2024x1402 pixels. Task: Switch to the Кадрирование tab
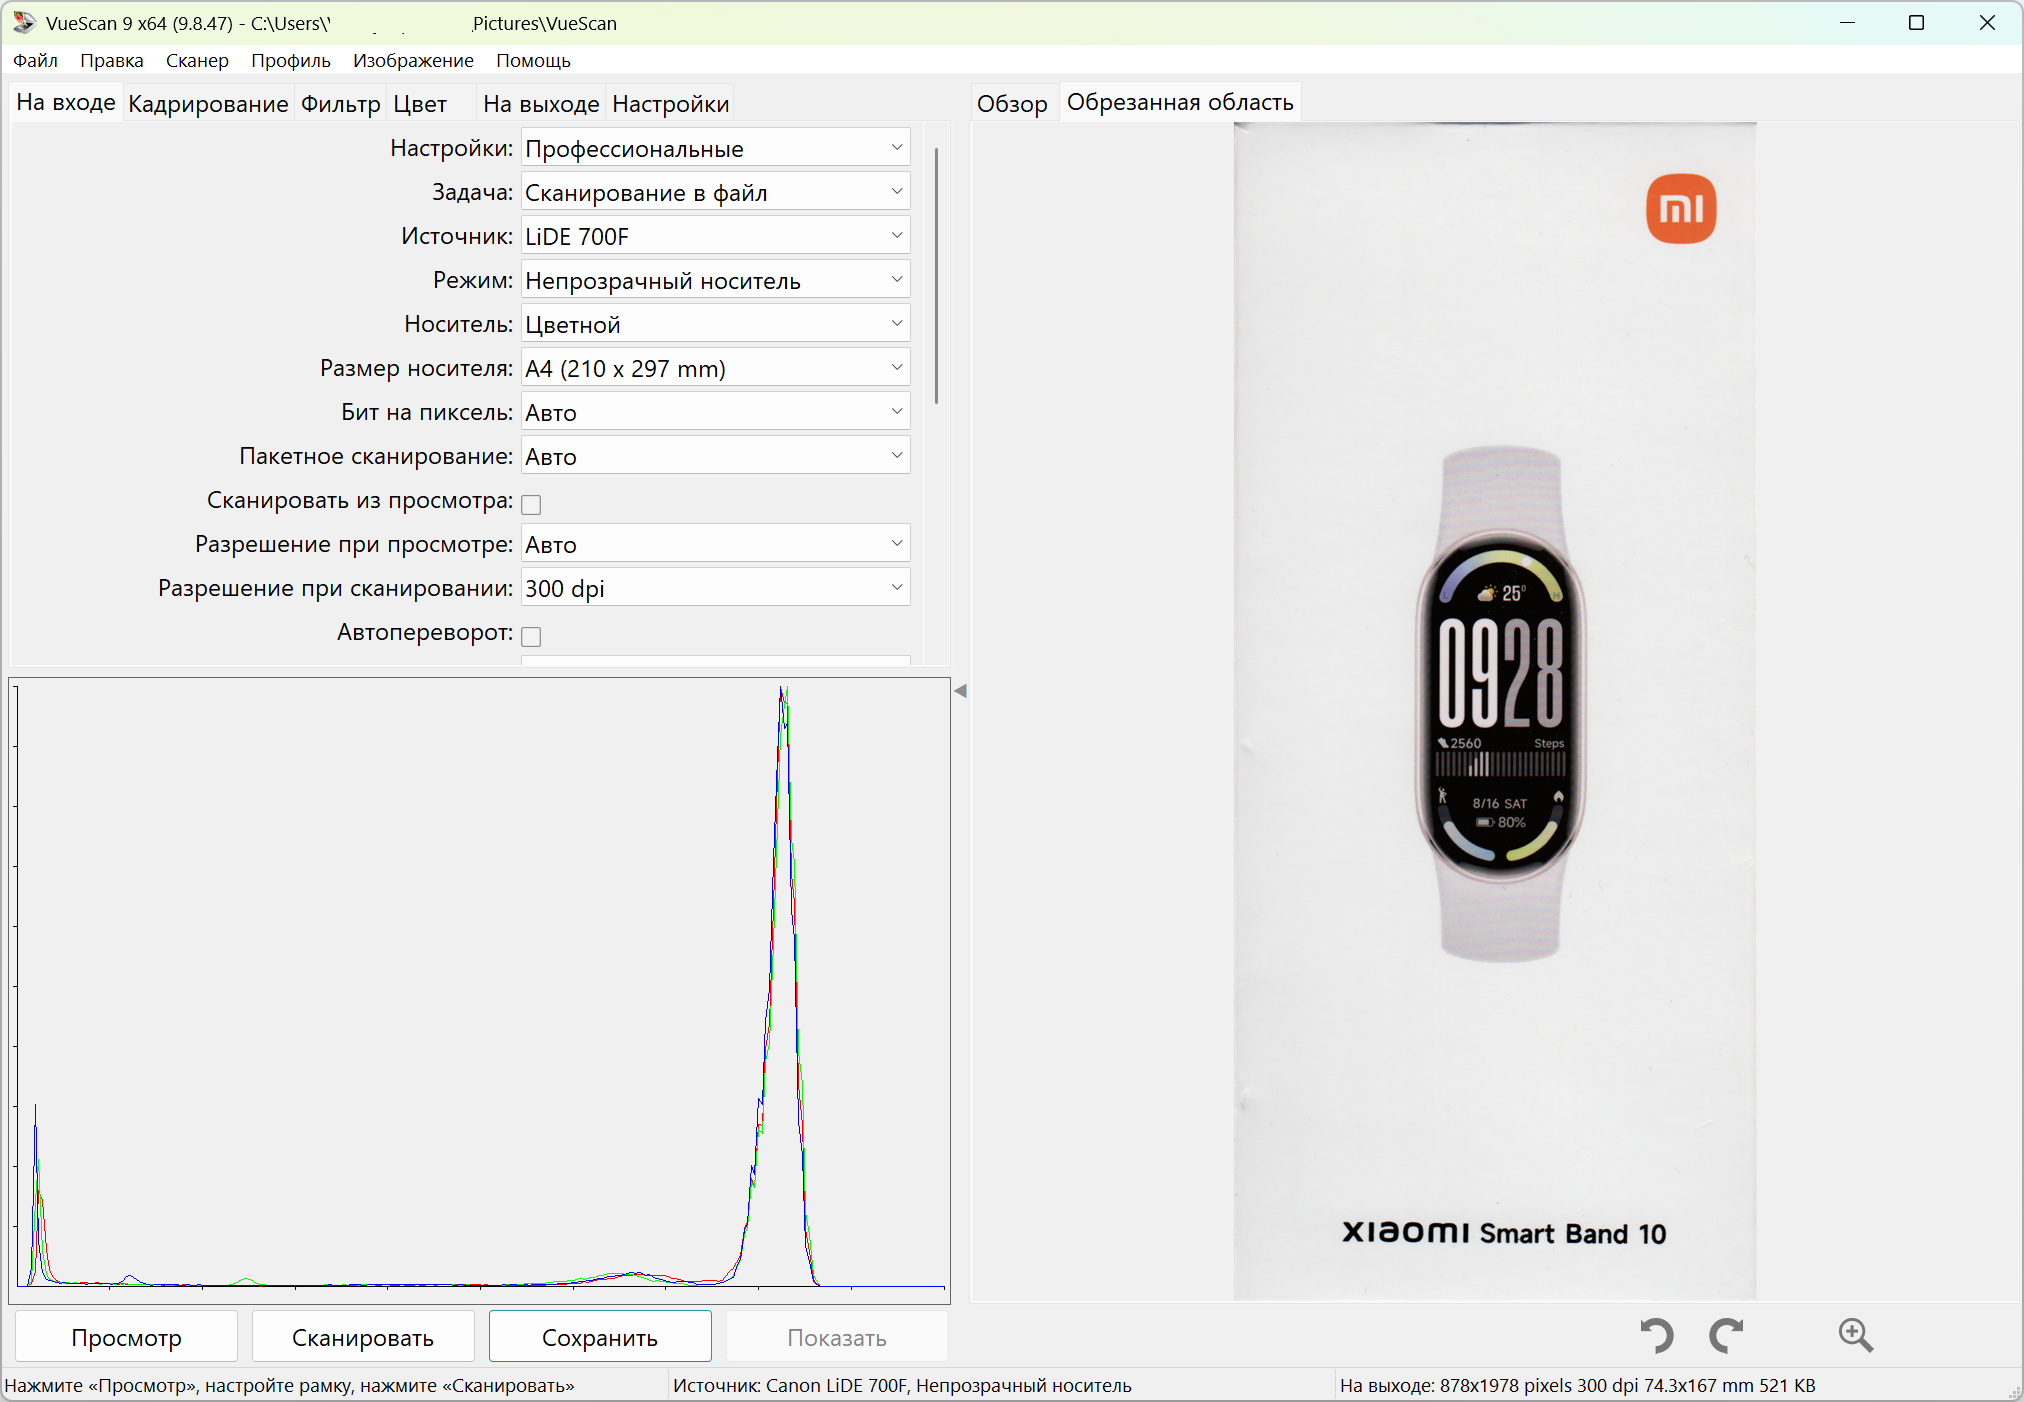[208, 104]
